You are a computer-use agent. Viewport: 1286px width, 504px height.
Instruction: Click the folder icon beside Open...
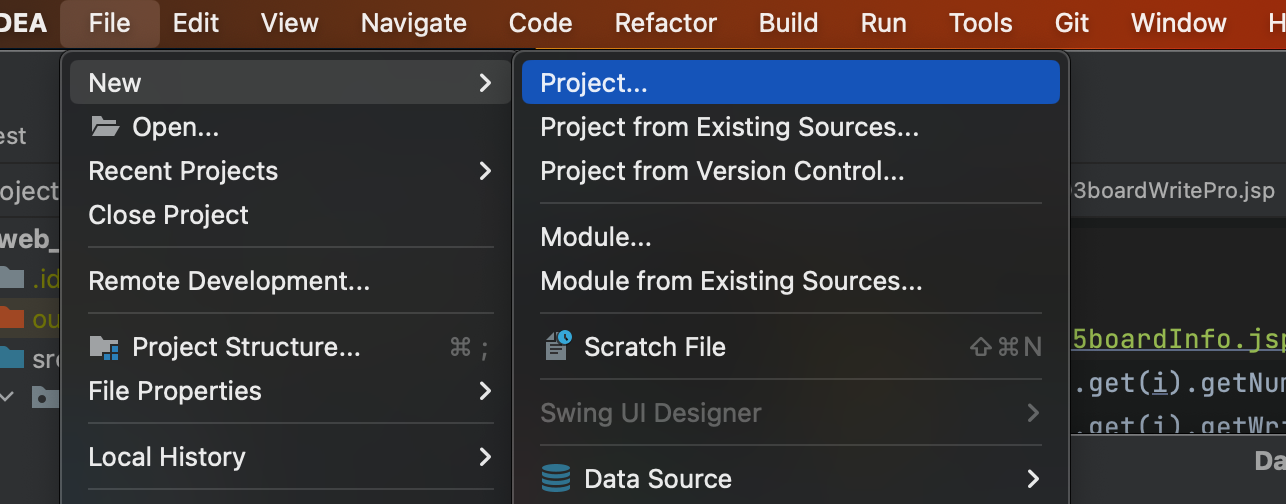104,127
